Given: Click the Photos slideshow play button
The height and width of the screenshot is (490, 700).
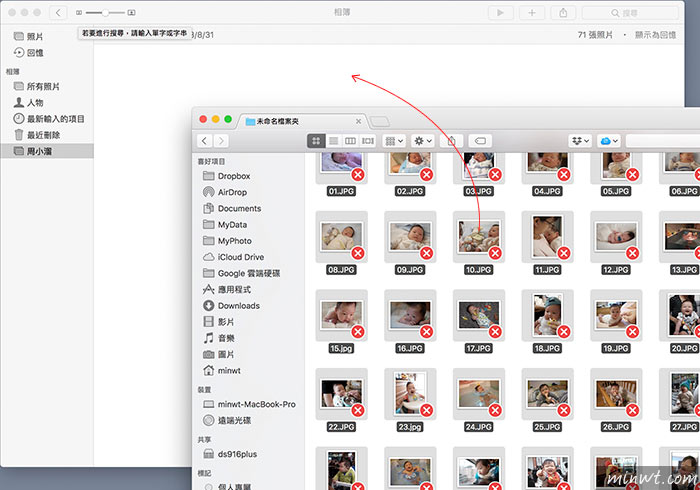Looking at the screenshot, I should point(500,12).
